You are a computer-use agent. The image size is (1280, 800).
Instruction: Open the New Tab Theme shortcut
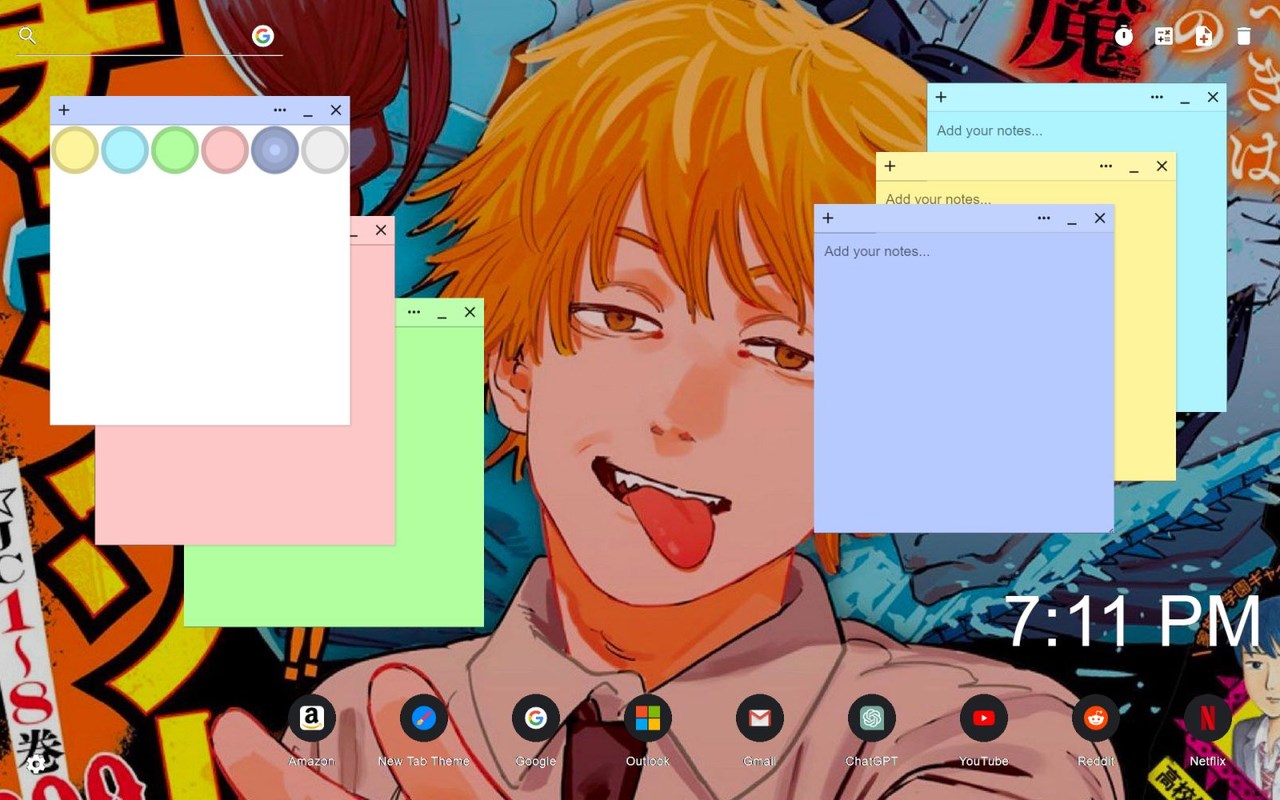[x=424, y=718]
